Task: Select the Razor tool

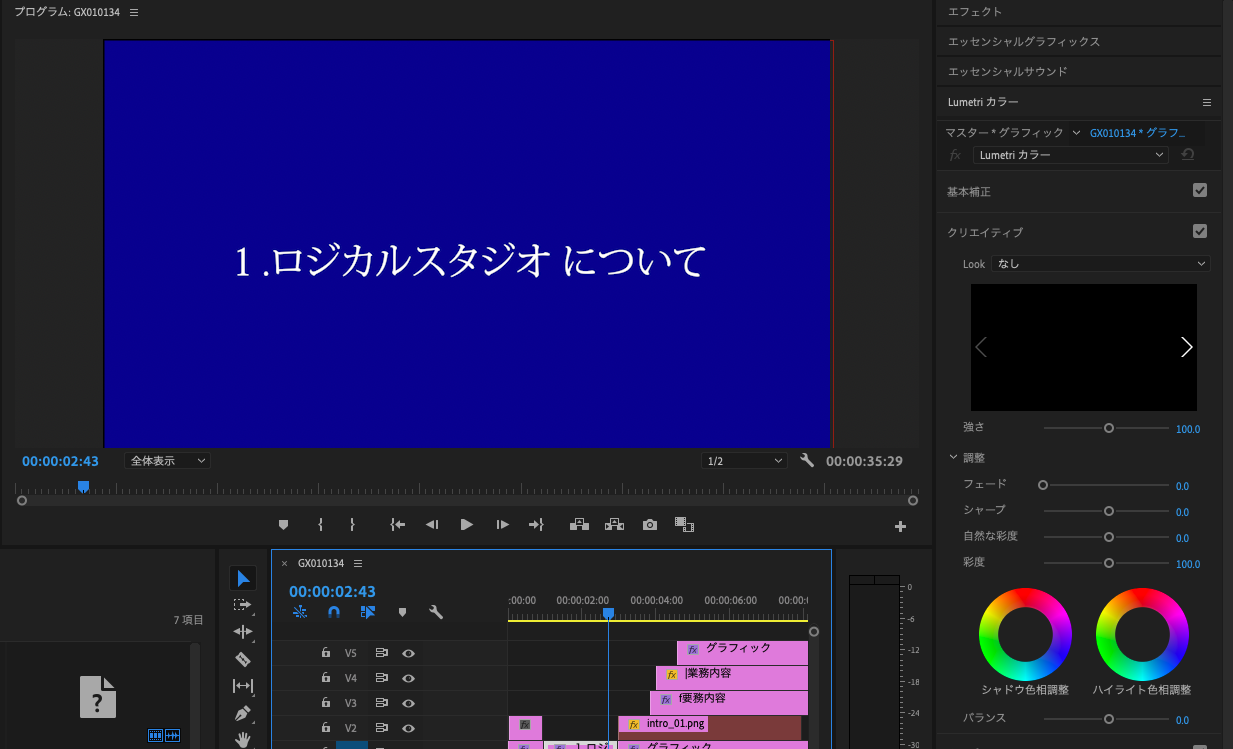Action: coord(243,659)
